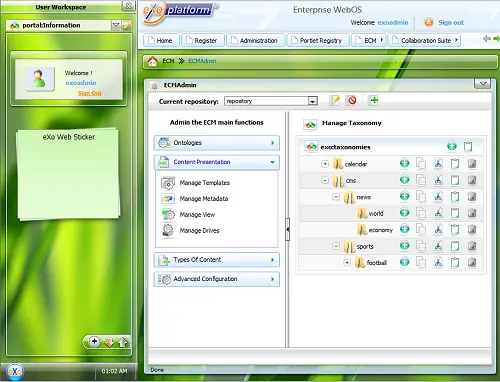
Task: Open the Register navigation tab
Action: (x=202, y=40)
